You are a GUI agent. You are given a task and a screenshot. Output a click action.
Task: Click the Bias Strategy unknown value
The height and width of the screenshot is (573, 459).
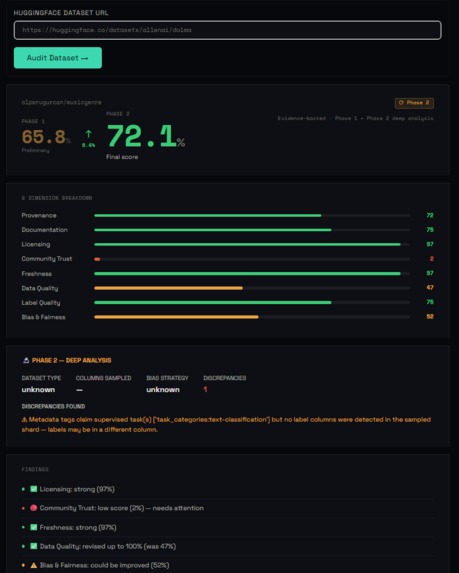tap(163, 390)
